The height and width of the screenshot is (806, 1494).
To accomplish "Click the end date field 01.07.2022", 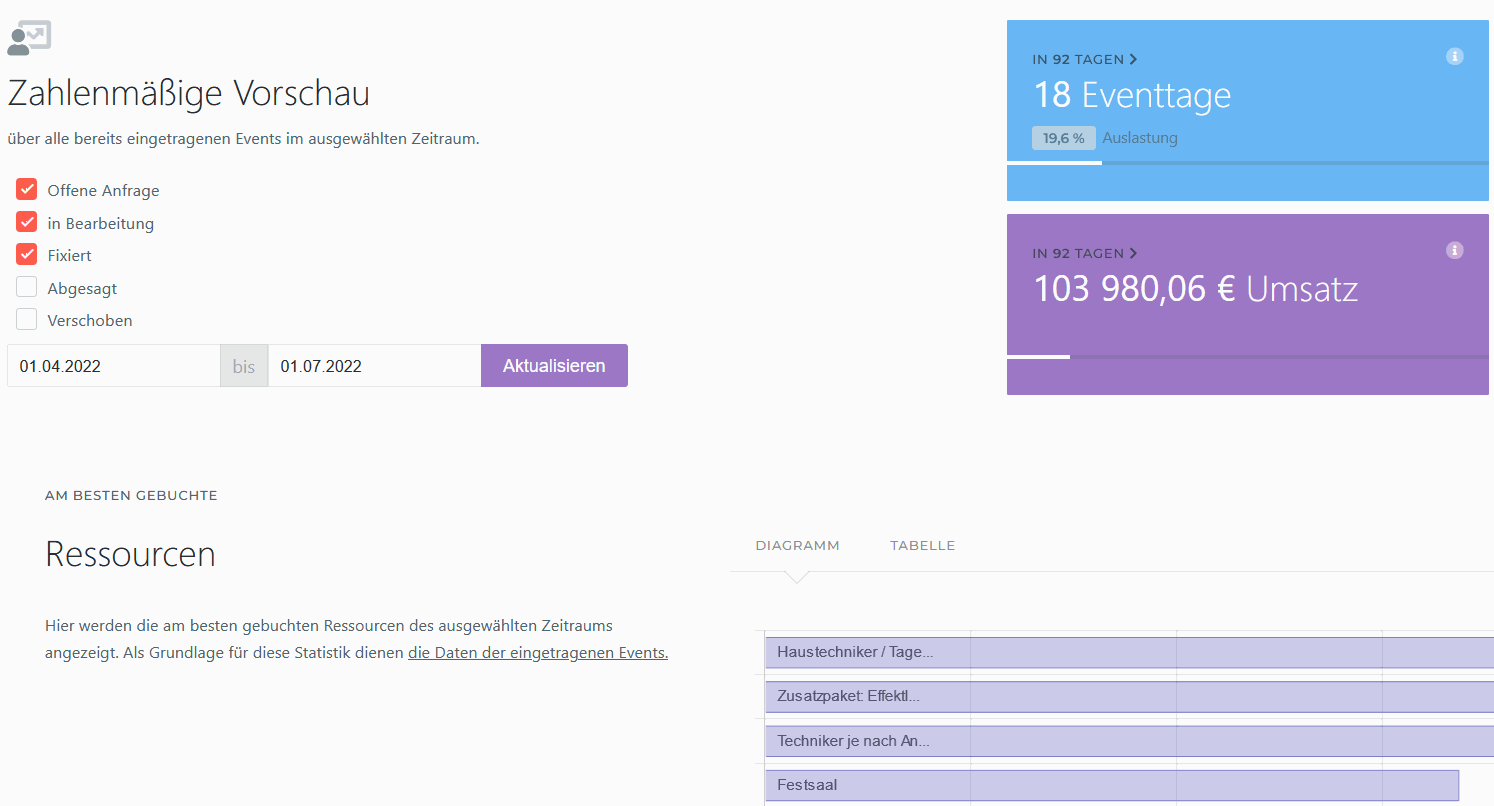I will pos(374,366).
